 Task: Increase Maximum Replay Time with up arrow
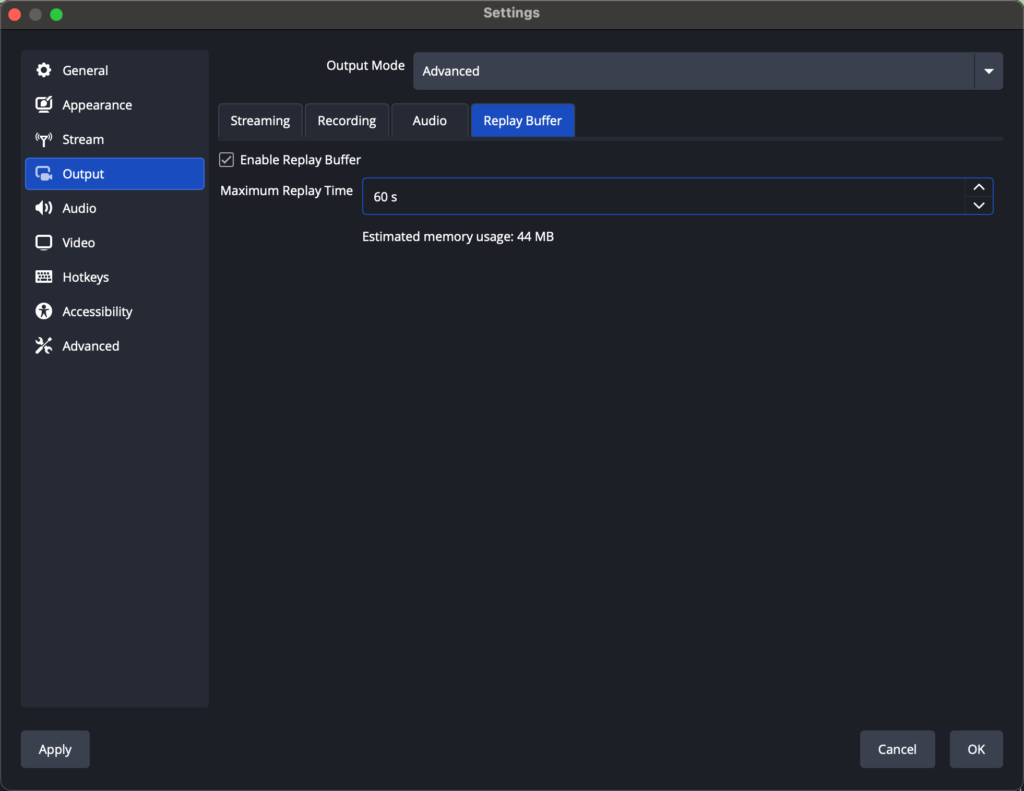tap(979, 186)
